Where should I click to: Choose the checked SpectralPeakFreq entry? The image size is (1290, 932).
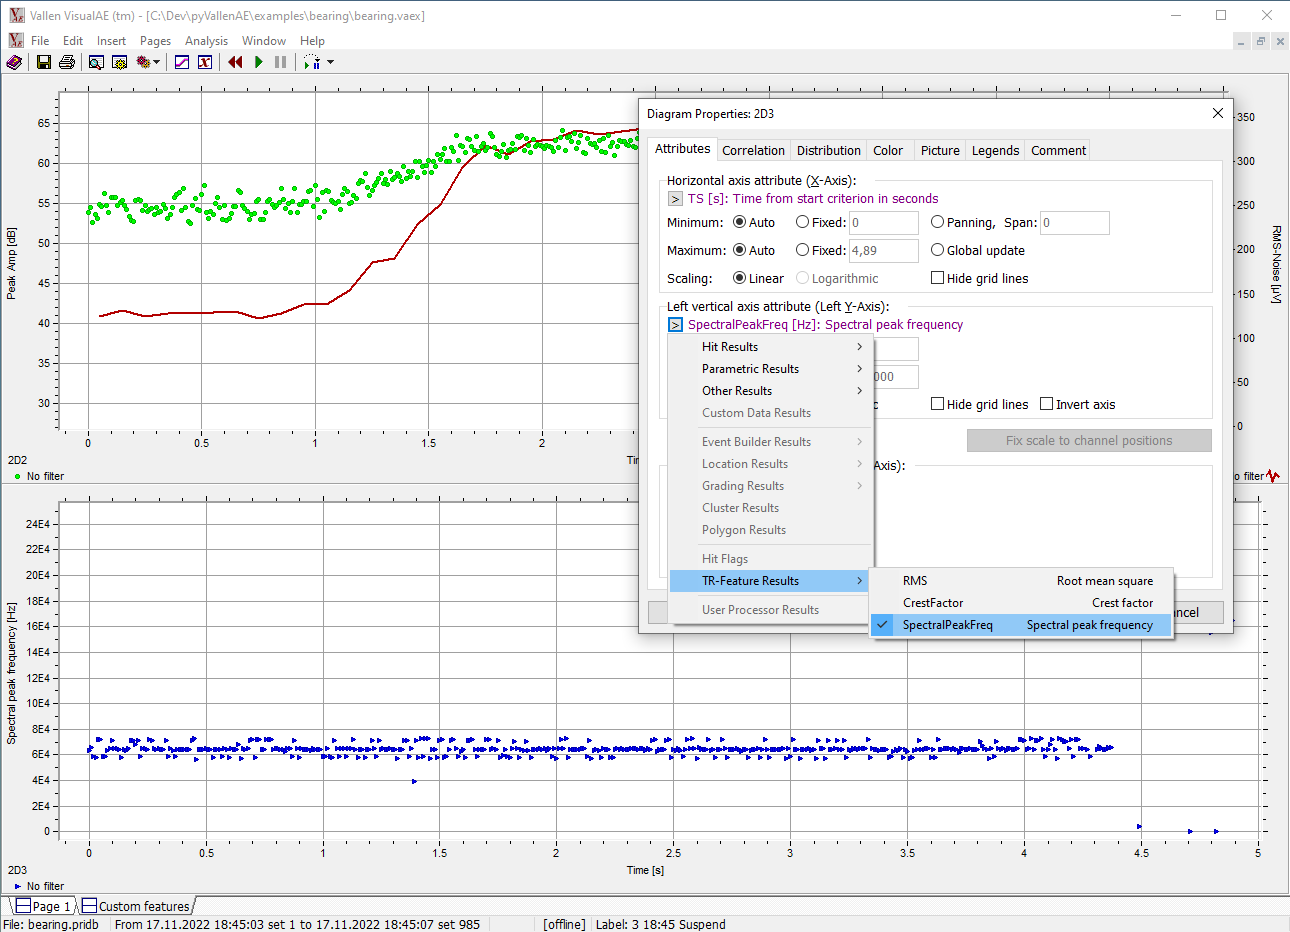[1022, 625]
